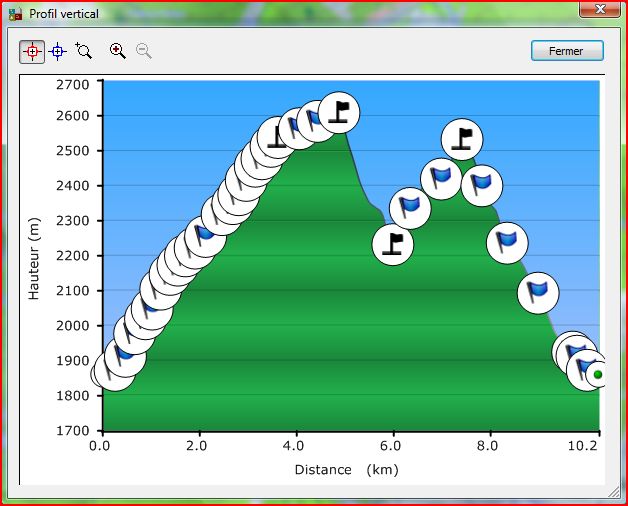Click black flag marker near 6.0 km
The width and height of the screenshot is (628, 506).
(x=393, y=244)
